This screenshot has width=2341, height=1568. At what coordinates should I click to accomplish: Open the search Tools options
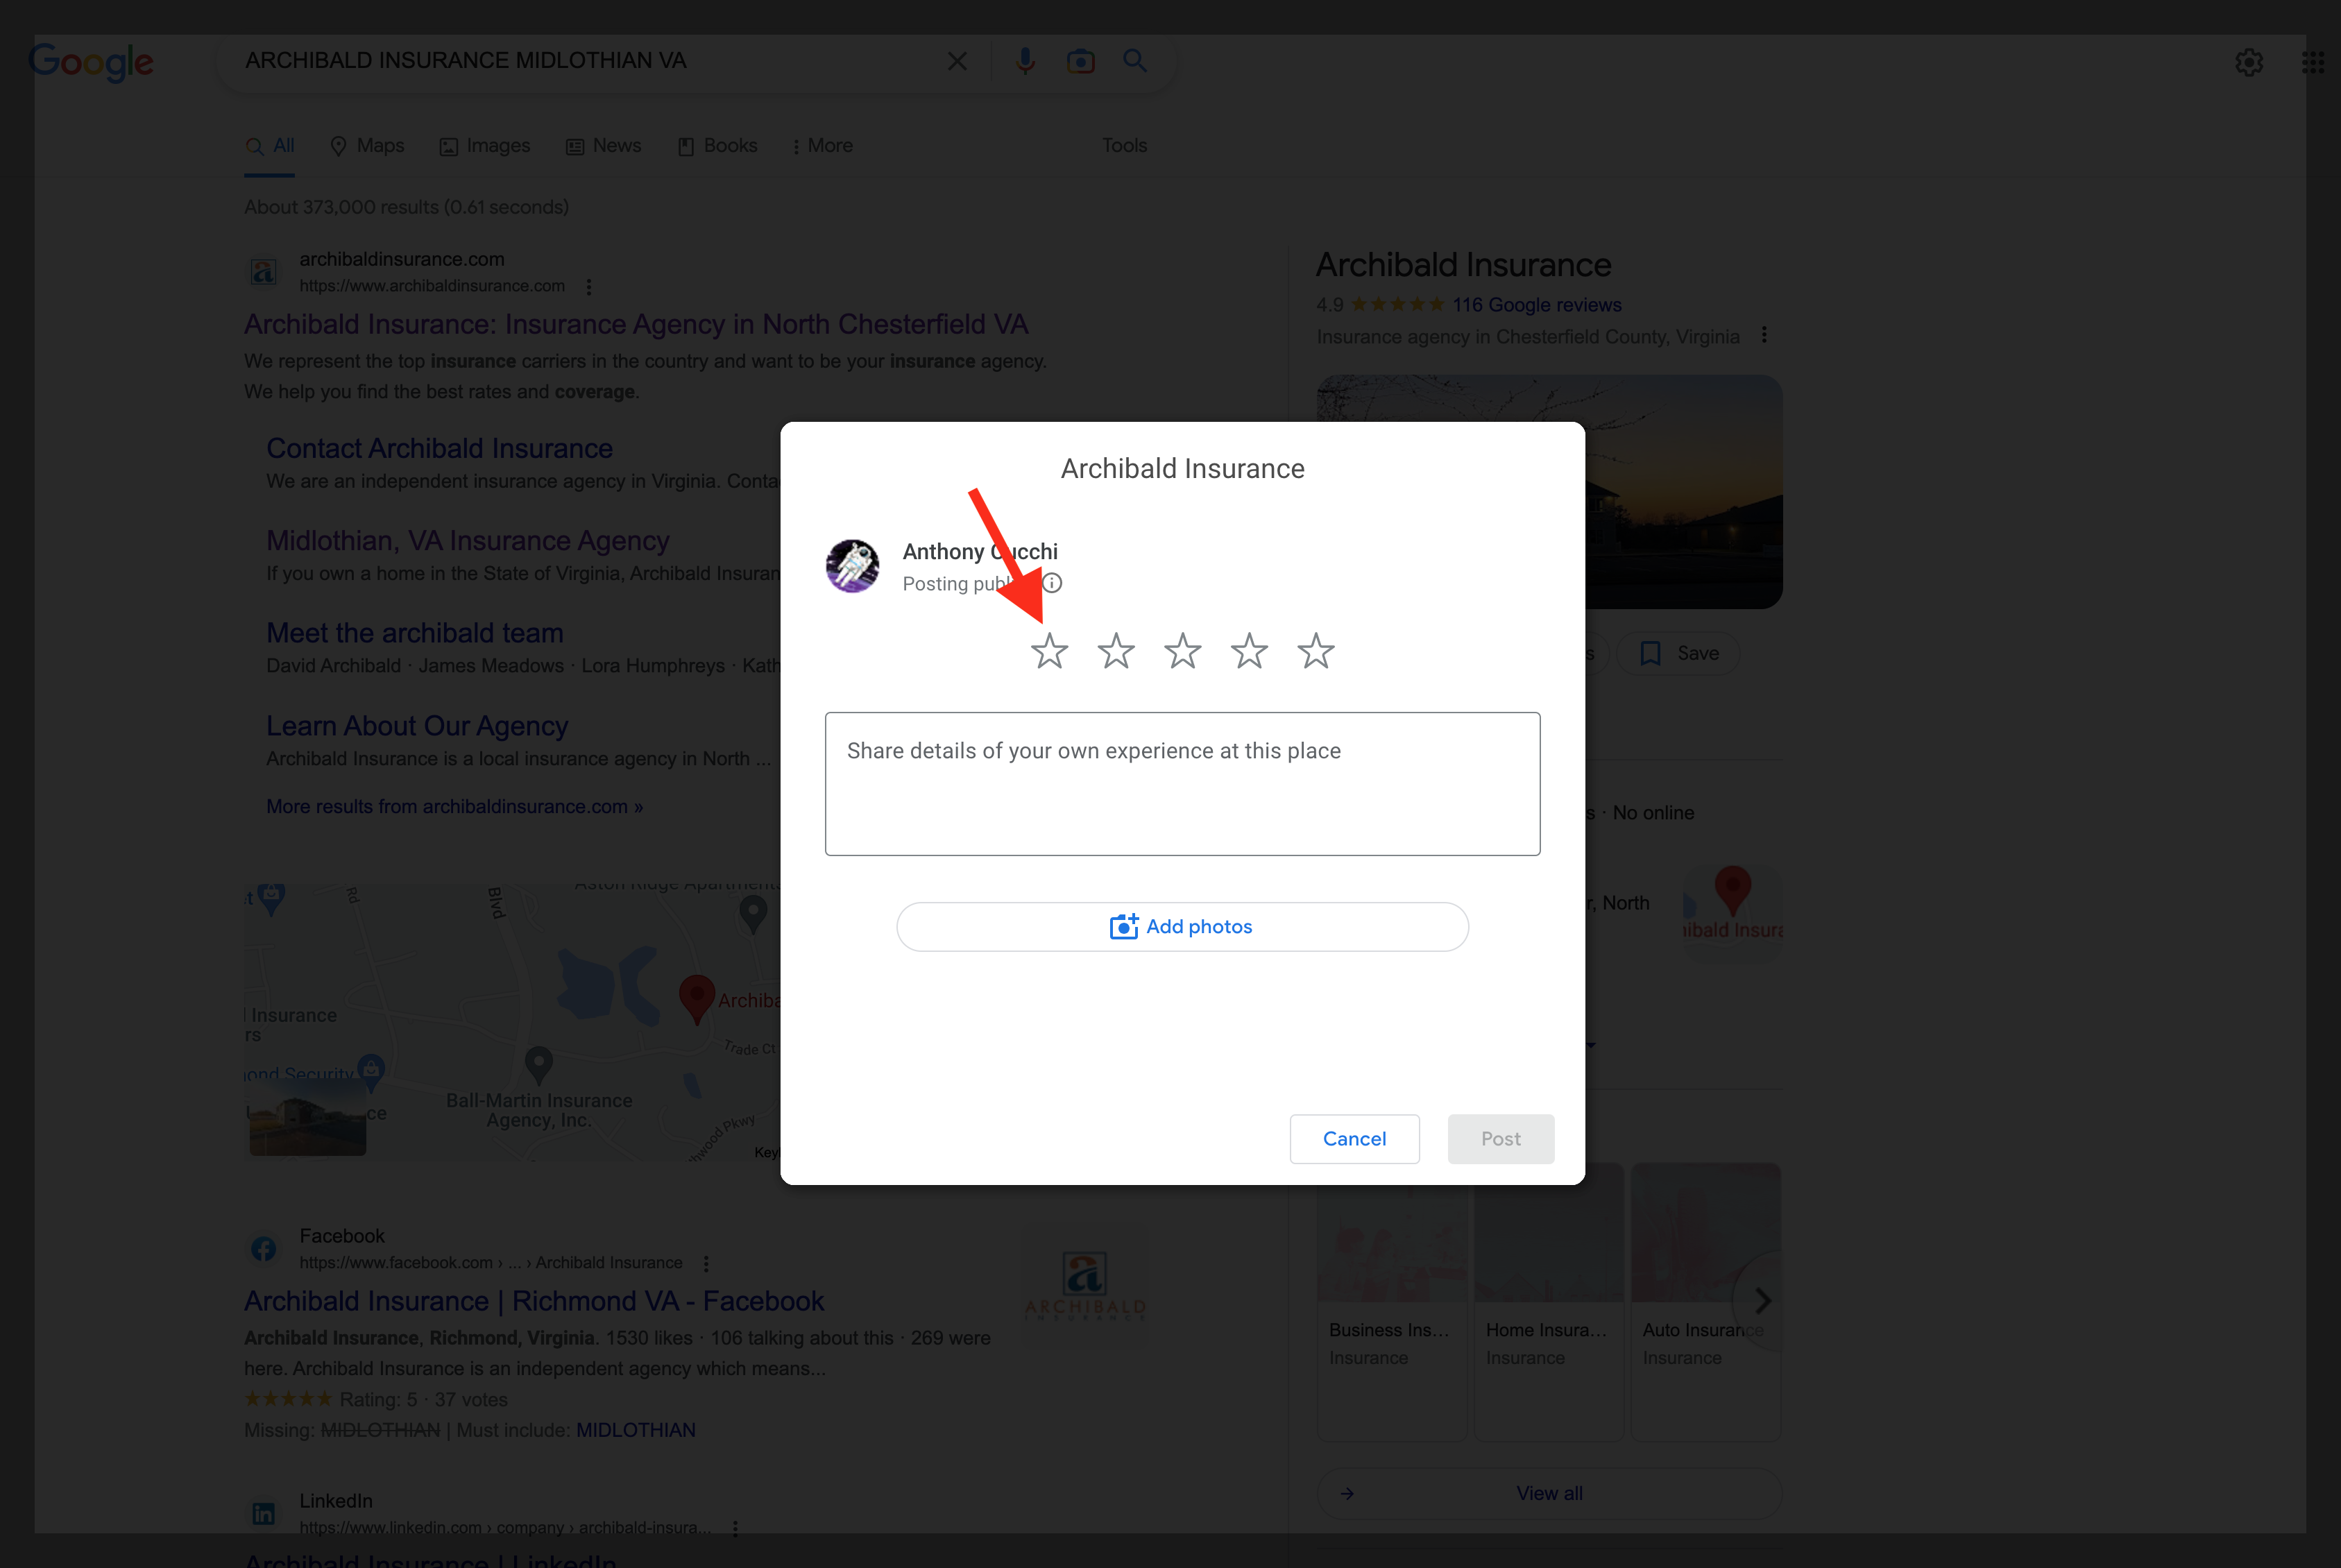pos(1124,146)
